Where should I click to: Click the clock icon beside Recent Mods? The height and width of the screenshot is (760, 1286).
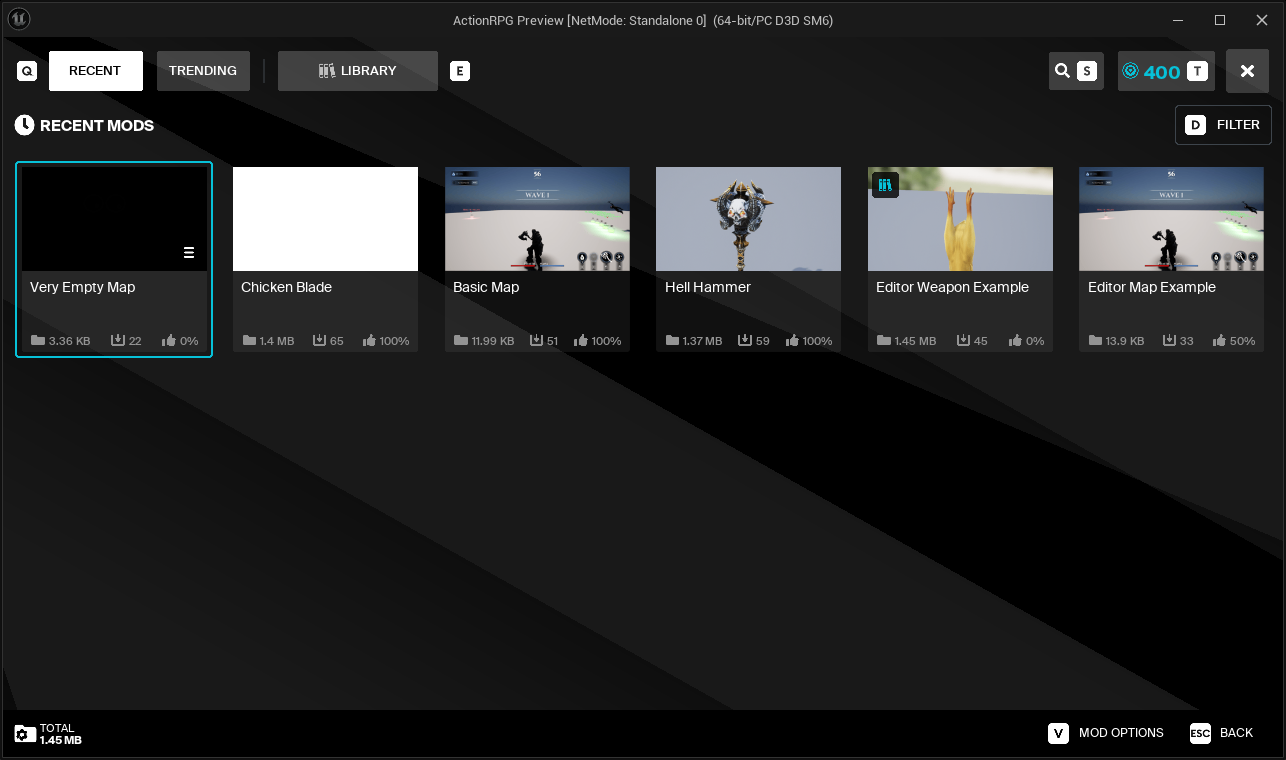click(24, 125)
